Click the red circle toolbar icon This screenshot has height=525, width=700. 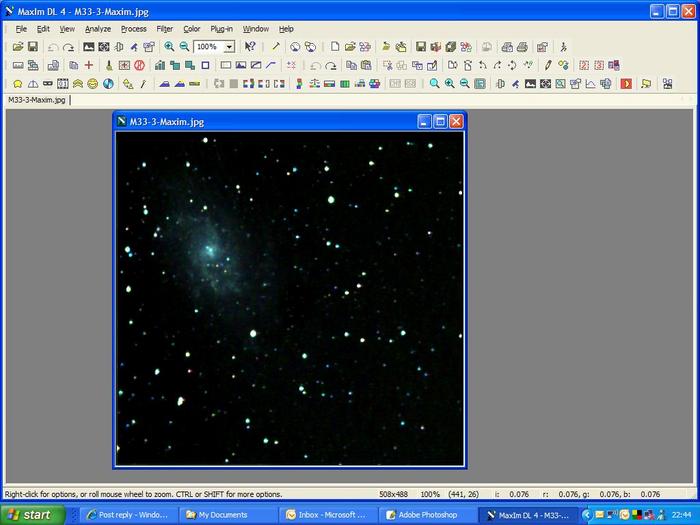[139, 65]
